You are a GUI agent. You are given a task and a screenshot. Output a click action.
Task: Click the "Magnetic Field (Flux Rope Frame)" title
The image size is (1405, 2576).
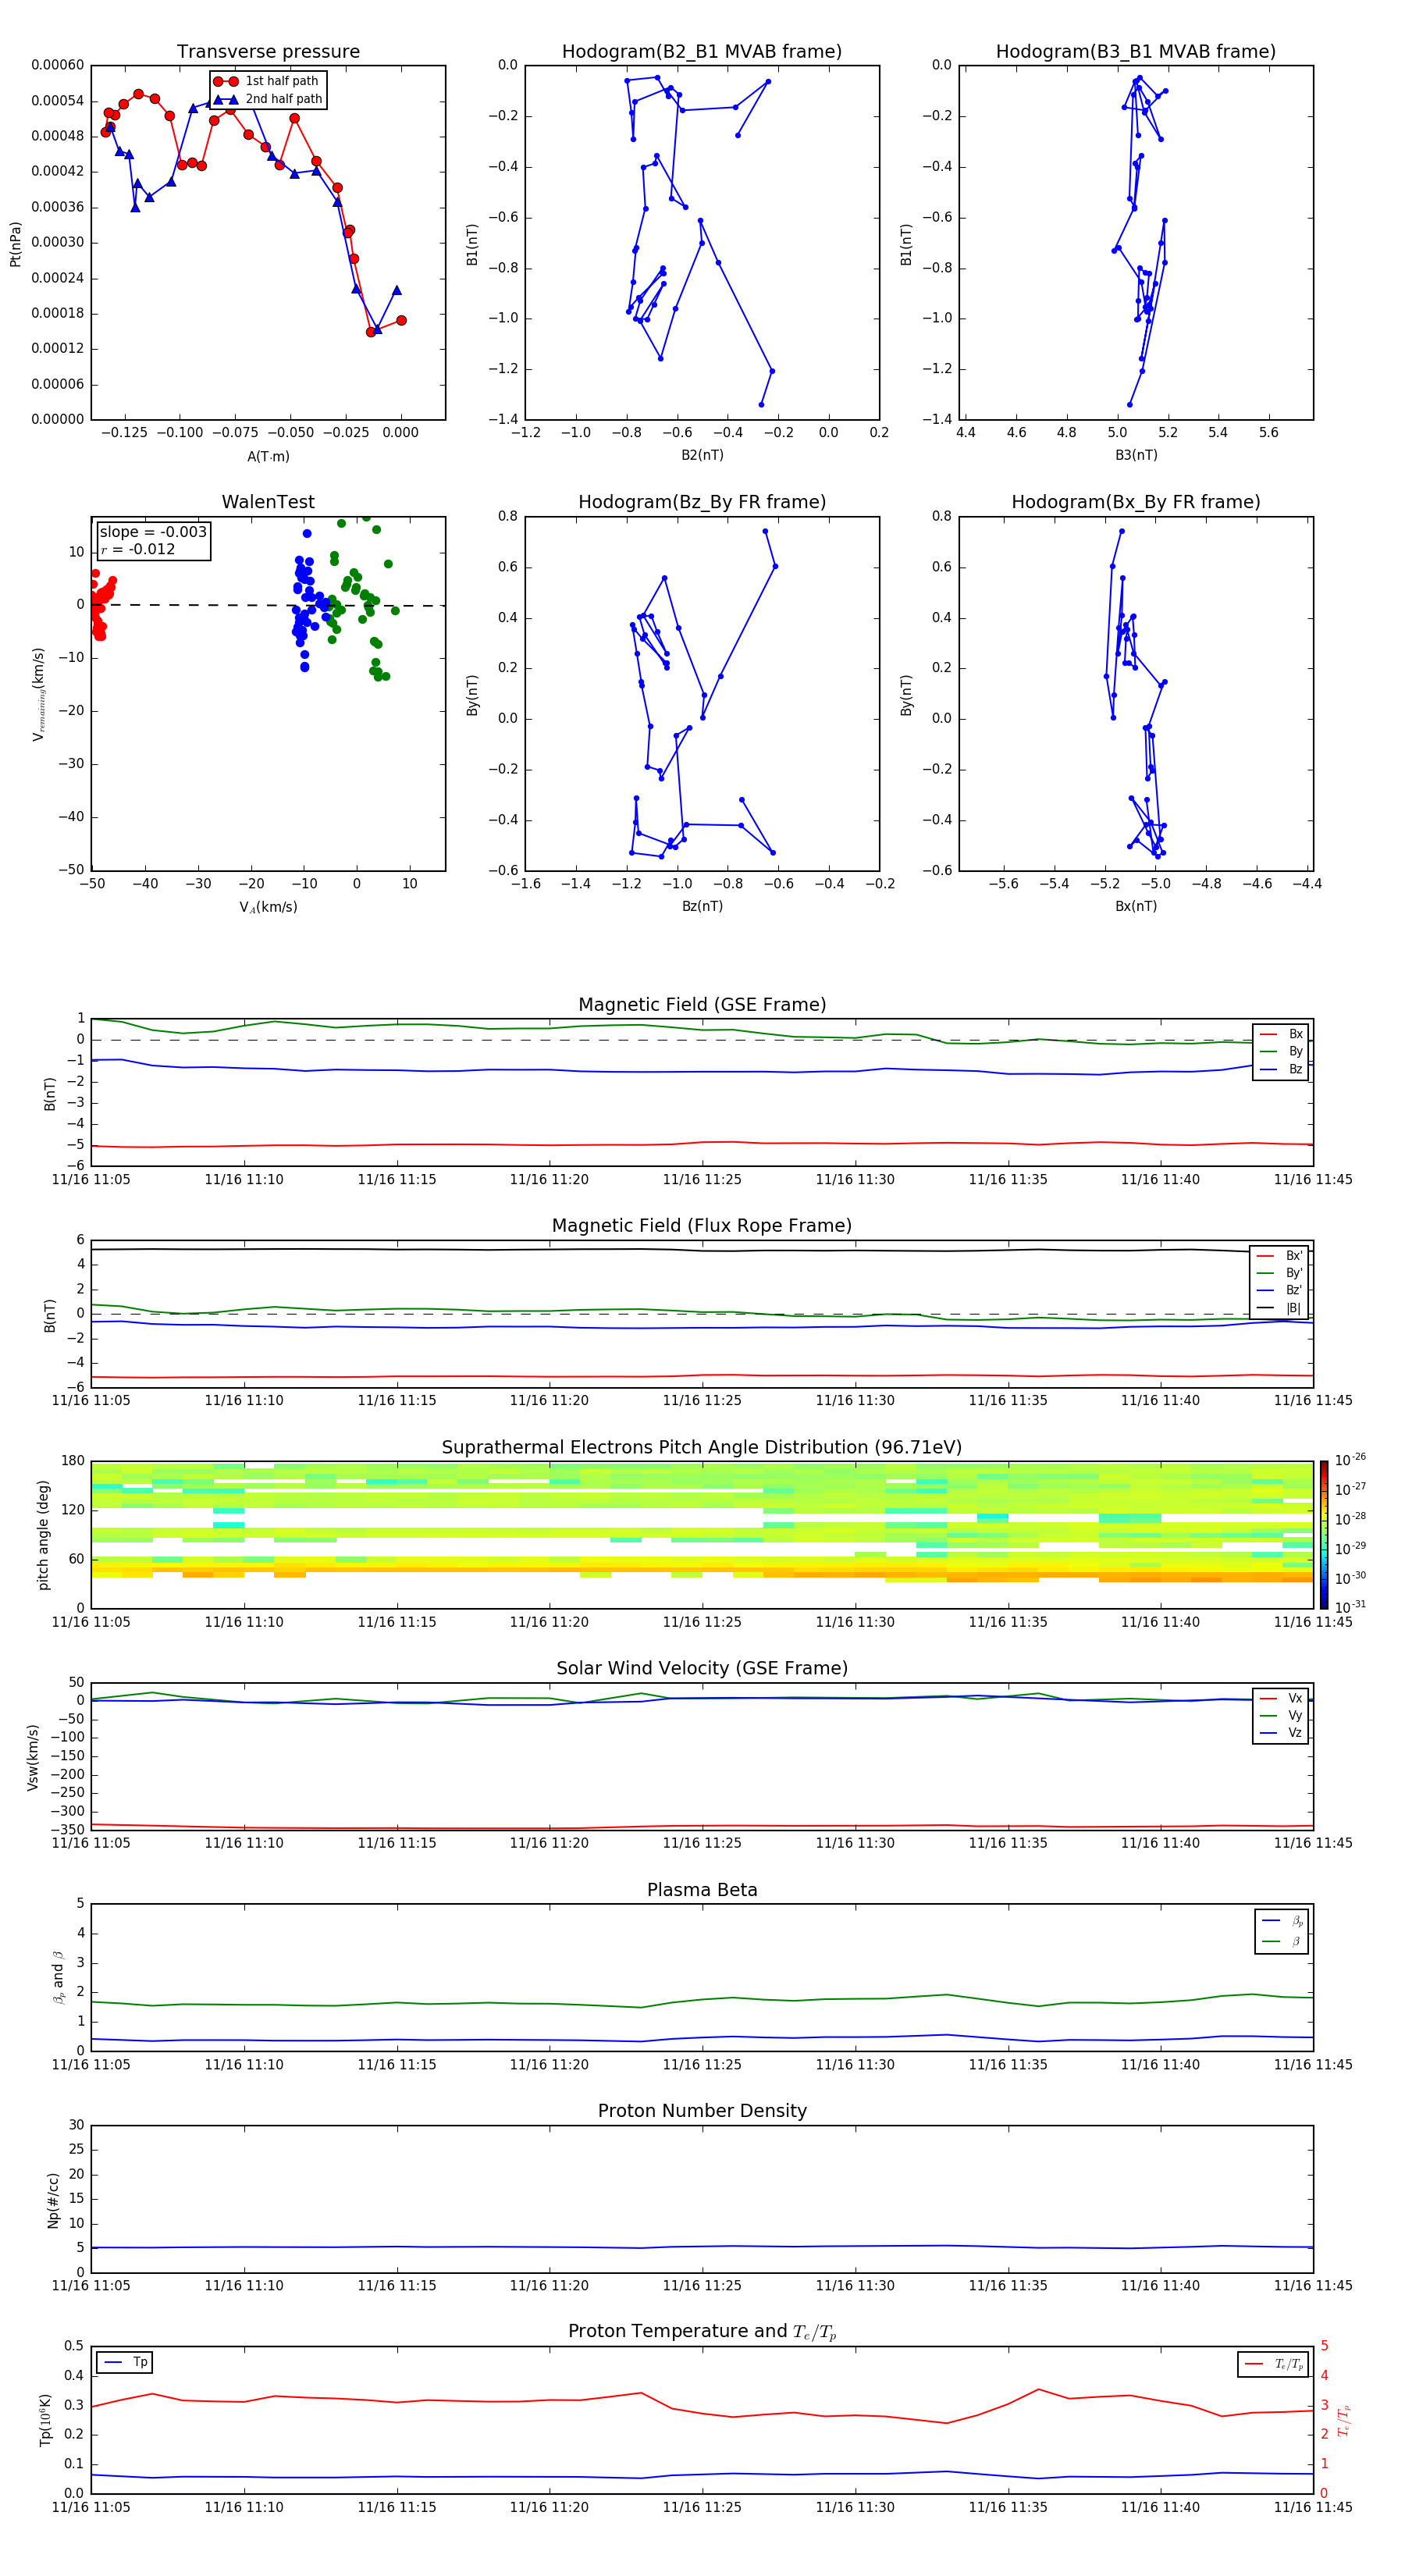click(x=702, y=1226)
